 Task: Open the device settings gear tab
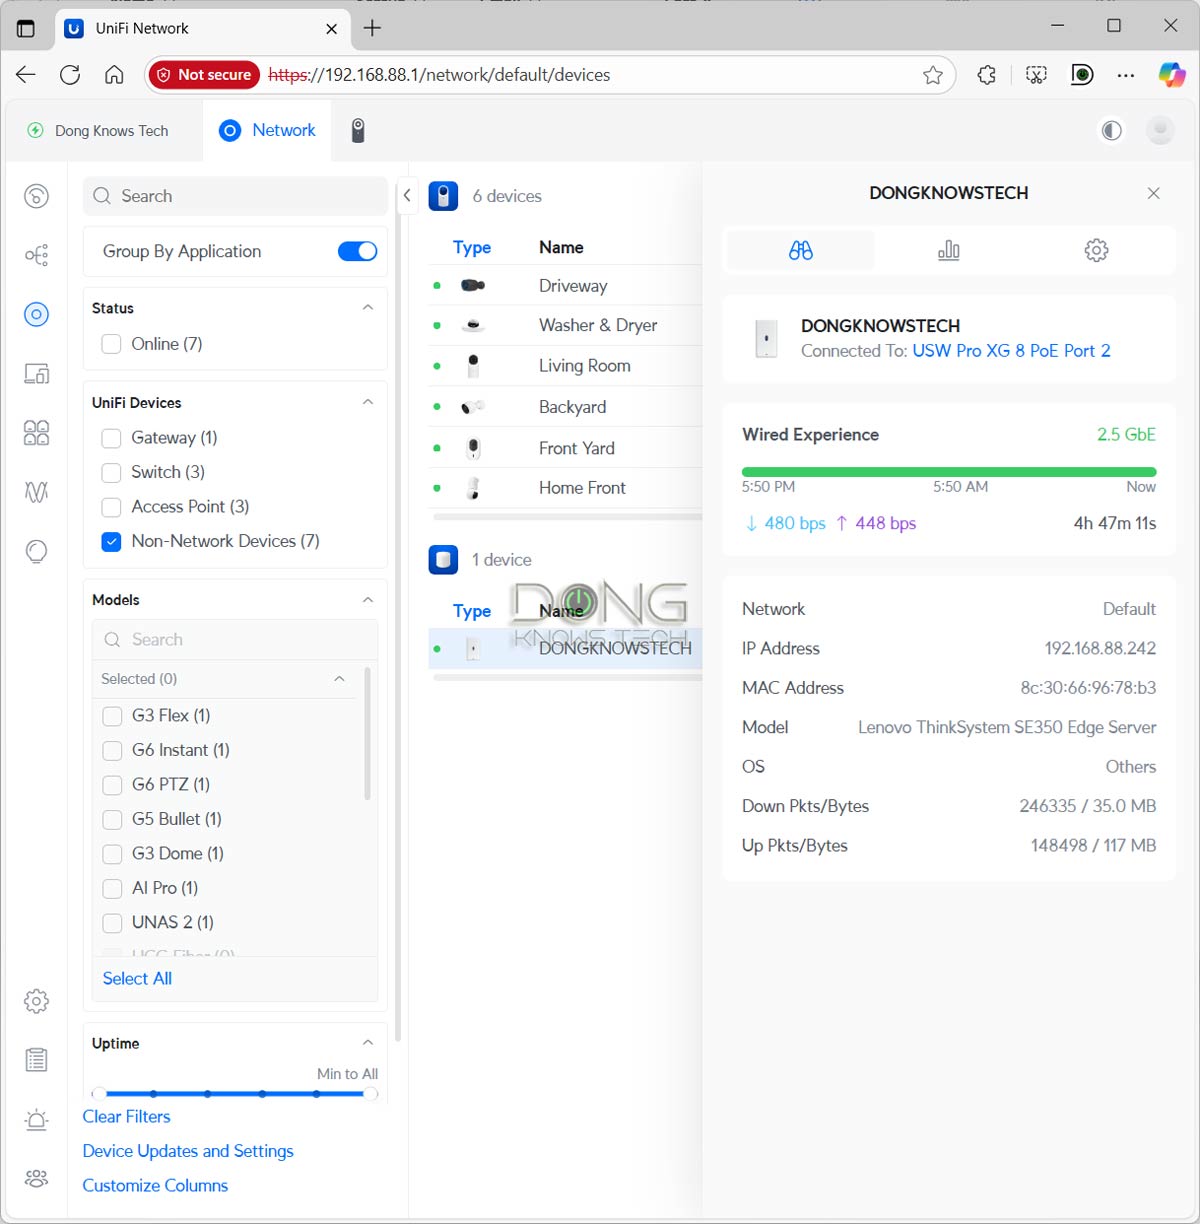click(1096, 250)
